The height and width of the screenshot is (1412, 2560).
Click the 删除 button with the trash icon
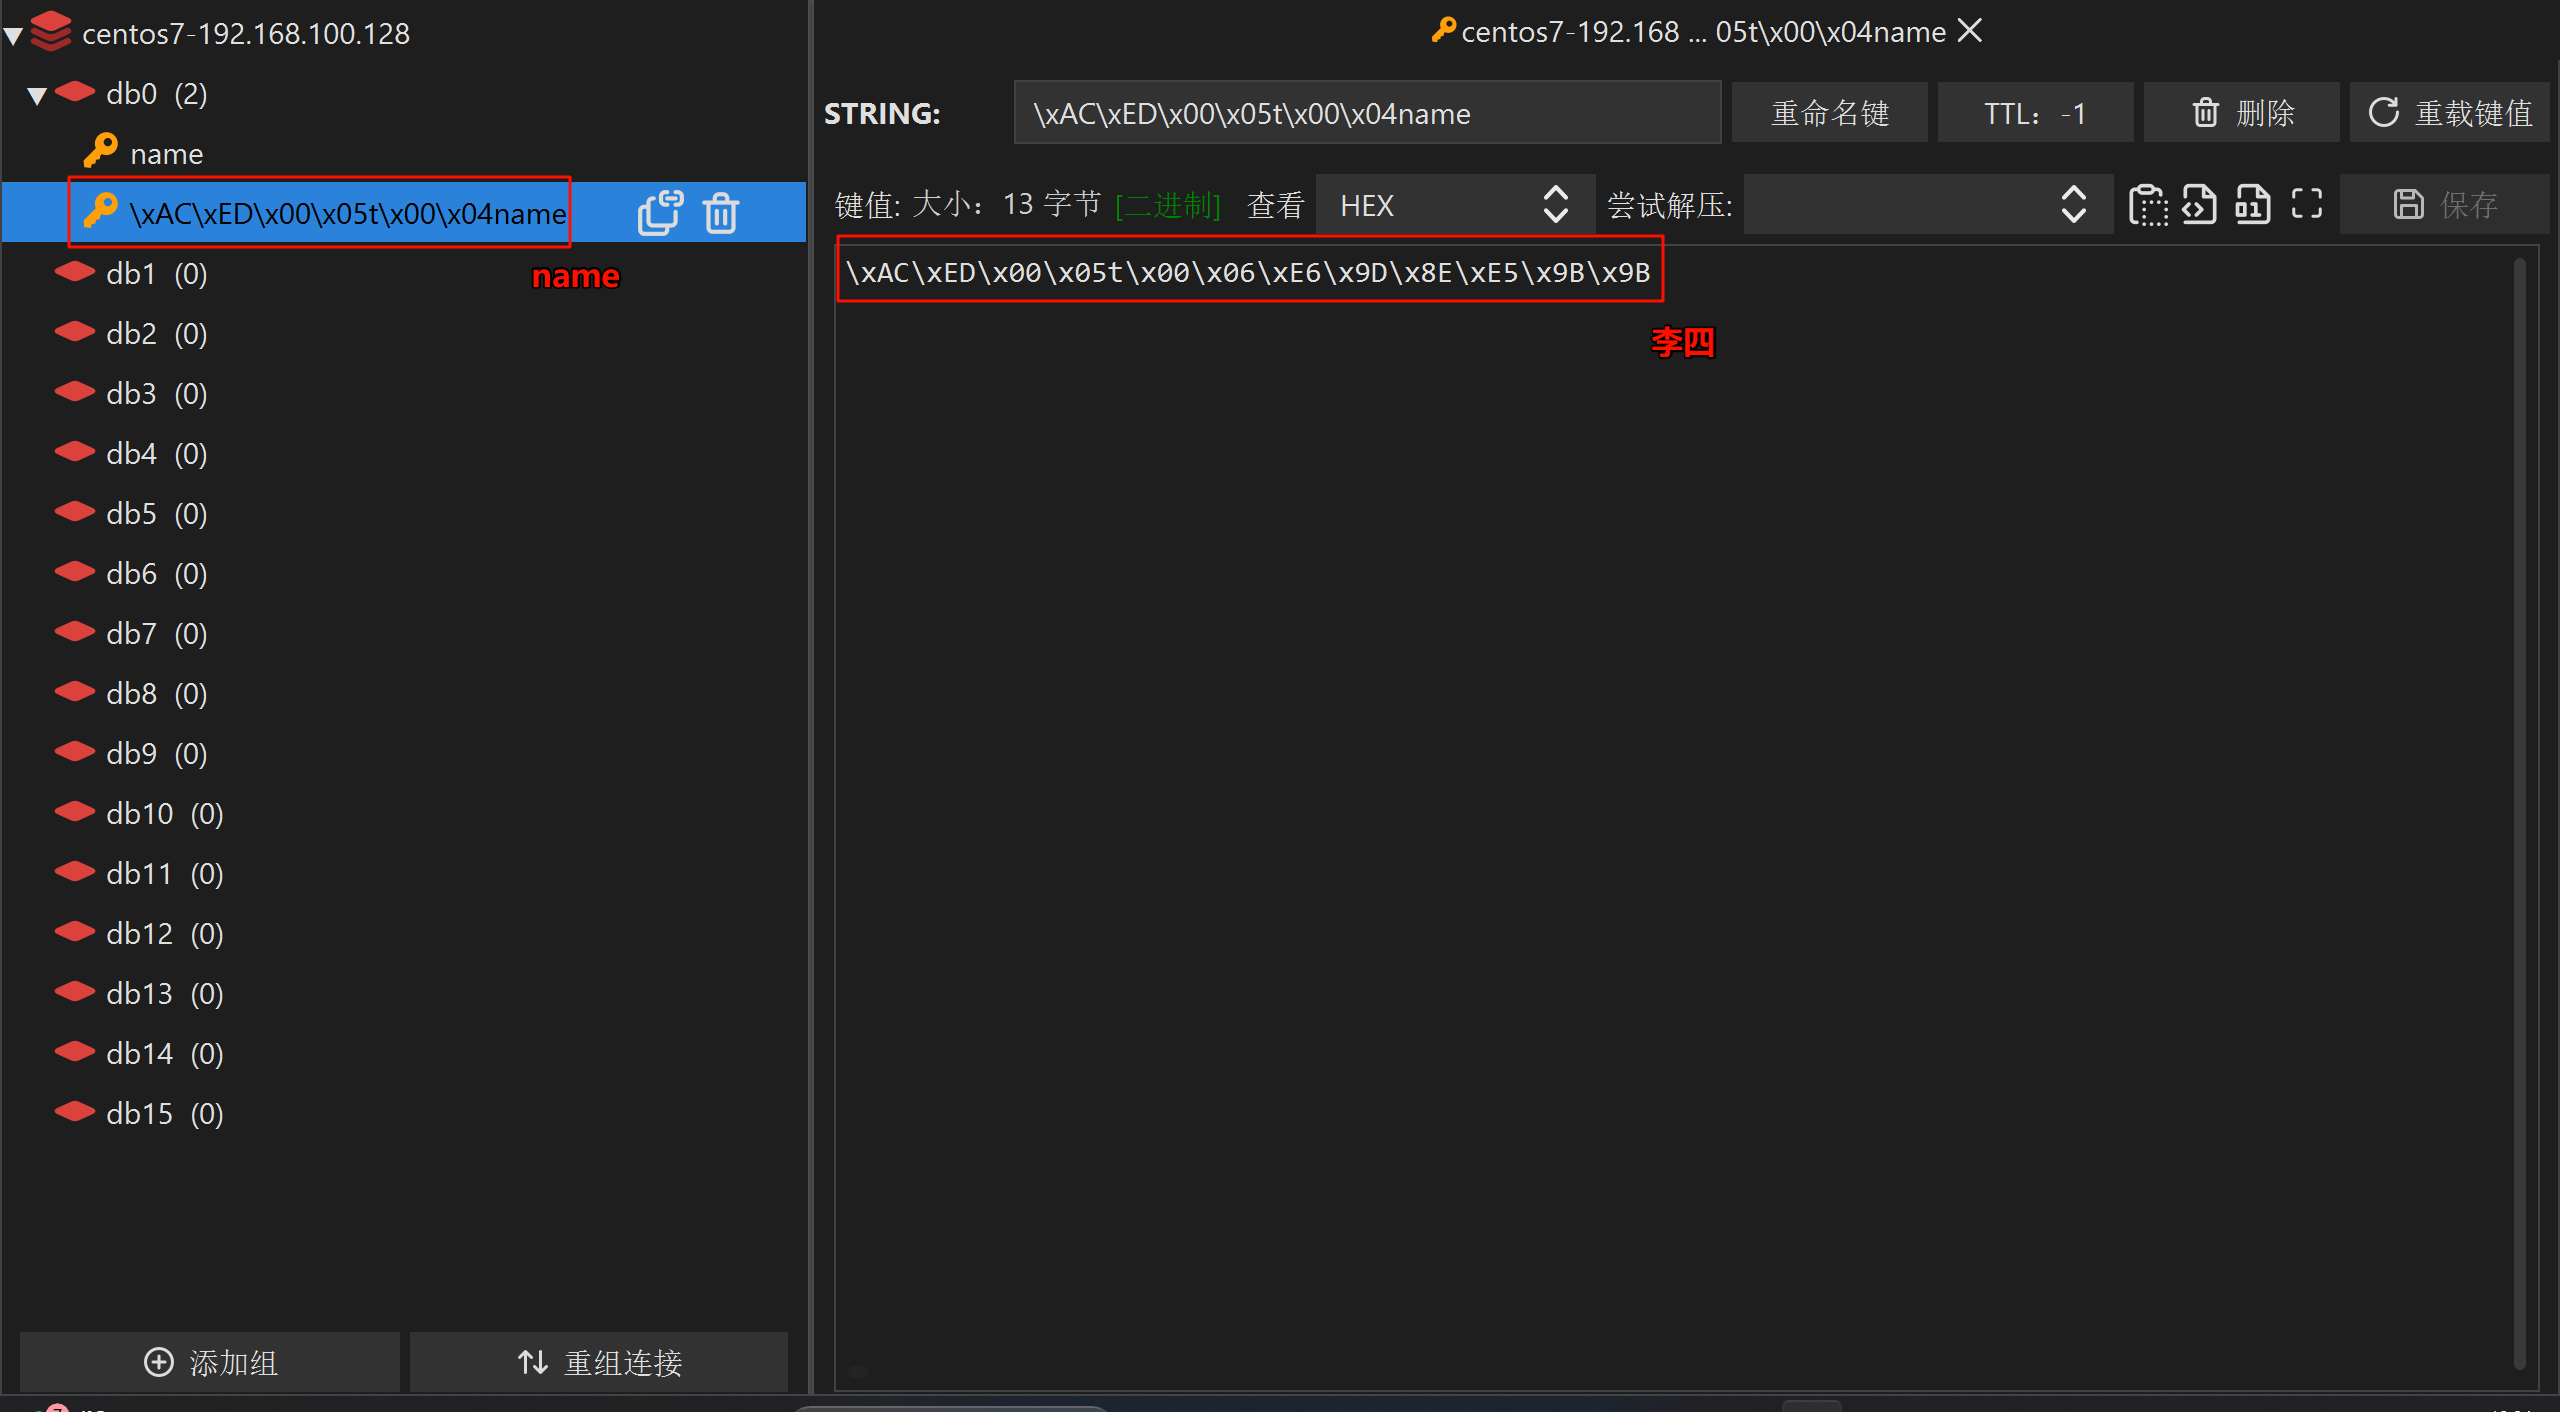(2241, 114)
